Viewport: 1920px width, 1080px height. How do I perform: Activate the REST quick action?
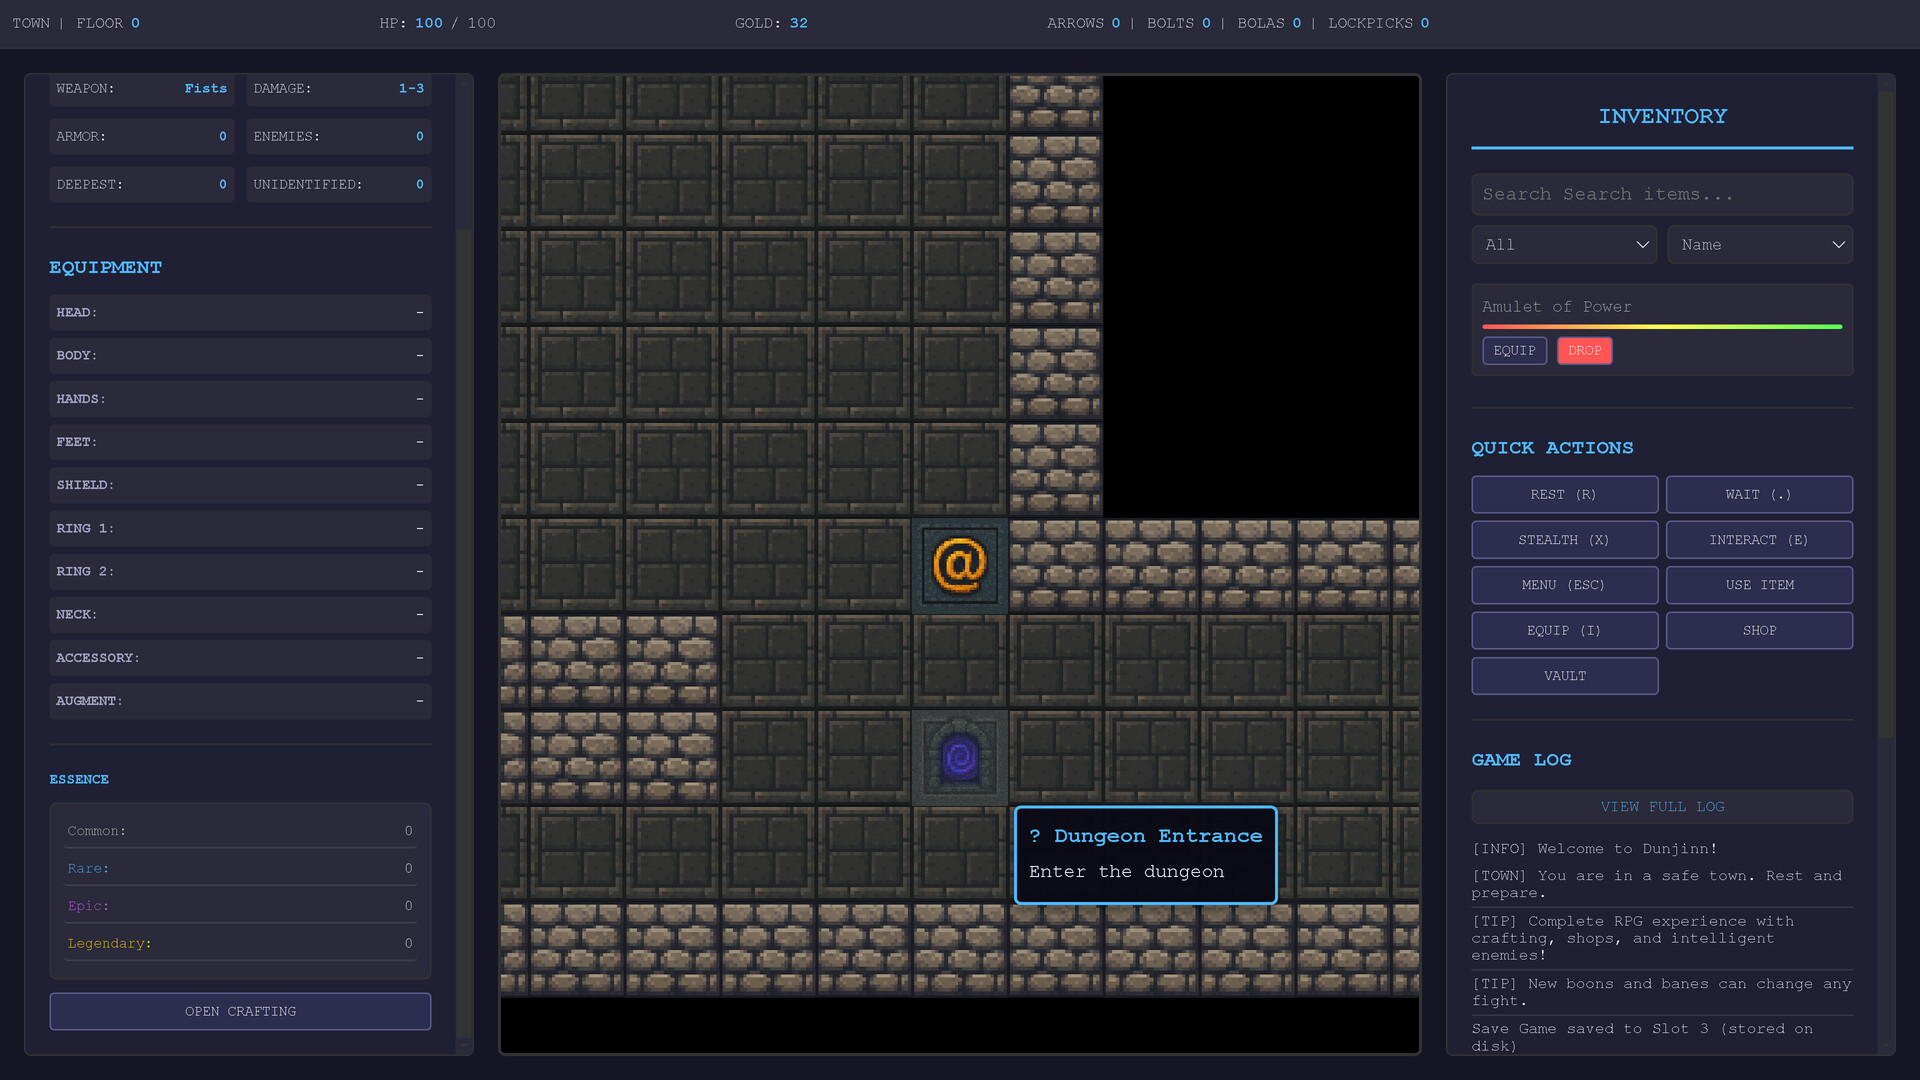[x=1564, y=494]
